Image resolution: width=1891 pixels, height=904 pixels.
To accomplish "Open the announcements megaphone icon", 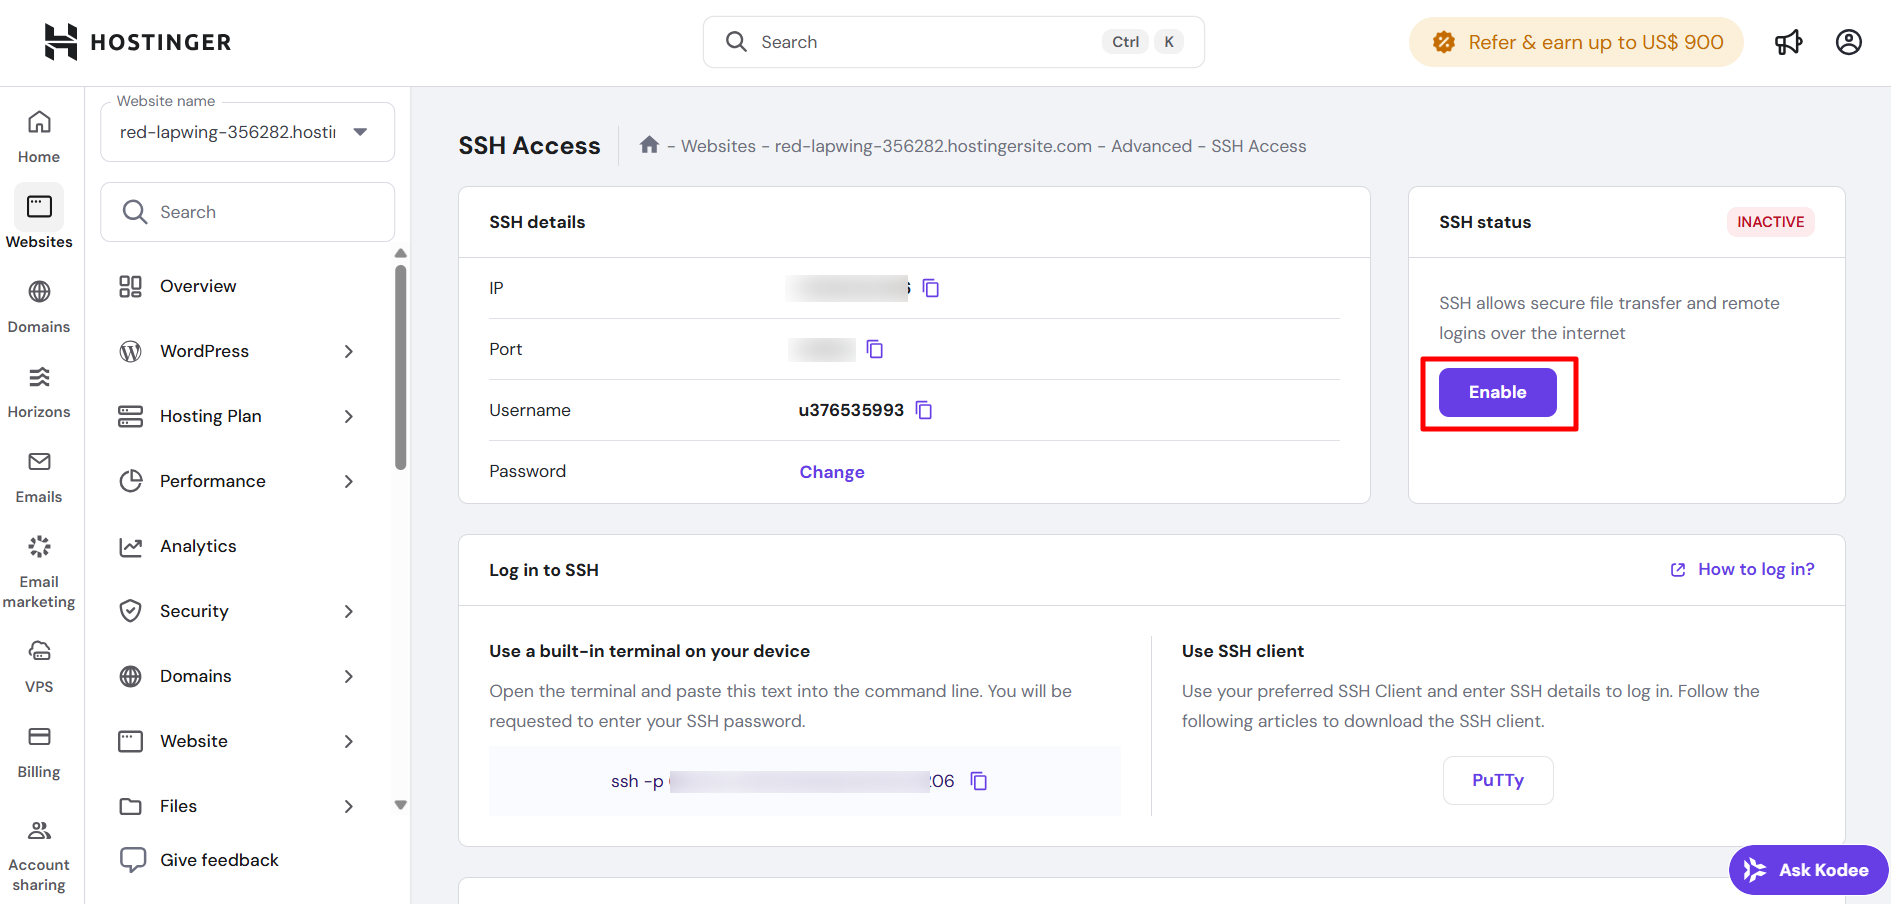I will (x=1788, y=42).
